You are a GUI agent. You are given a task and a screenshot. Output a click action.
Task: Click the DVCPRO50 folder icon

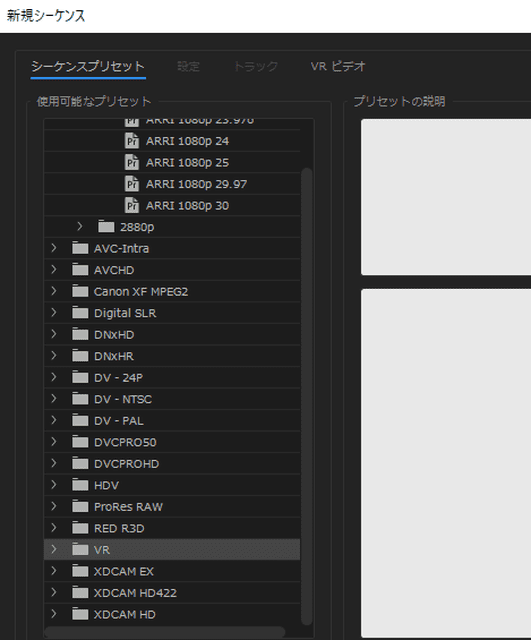click(80, 442)
